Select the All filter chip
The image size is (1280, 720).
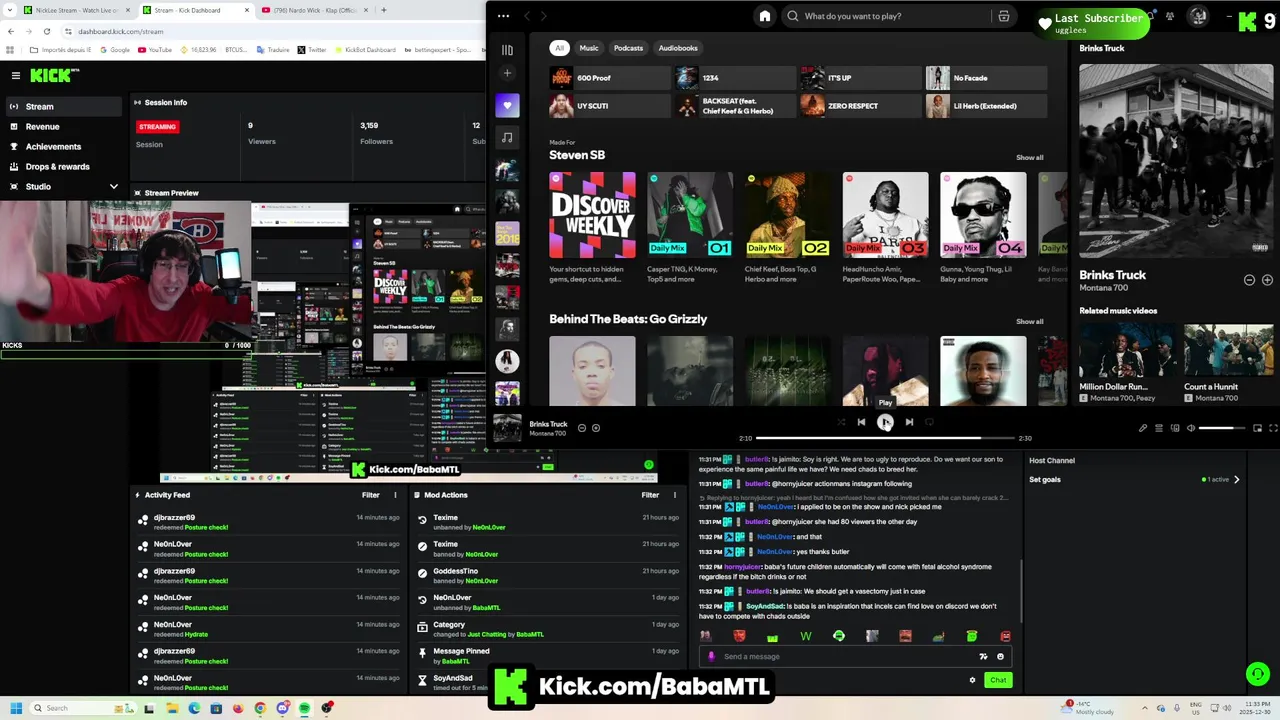[x=560, y=48]
